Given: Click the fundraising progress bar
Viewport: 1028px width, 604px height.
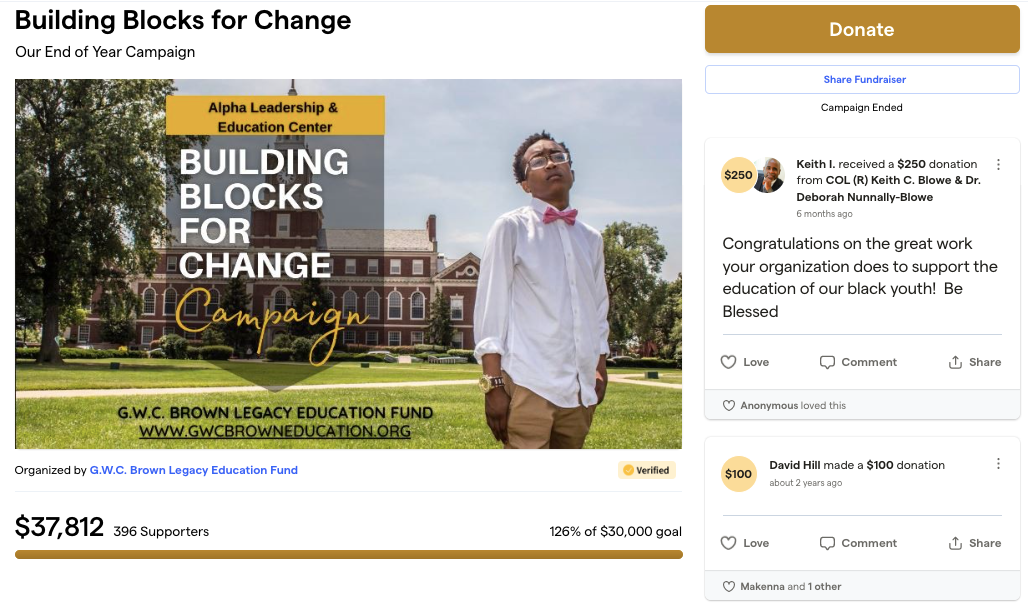Looking at the screenshot, I should pyautogui.click(x=348, y=554).
